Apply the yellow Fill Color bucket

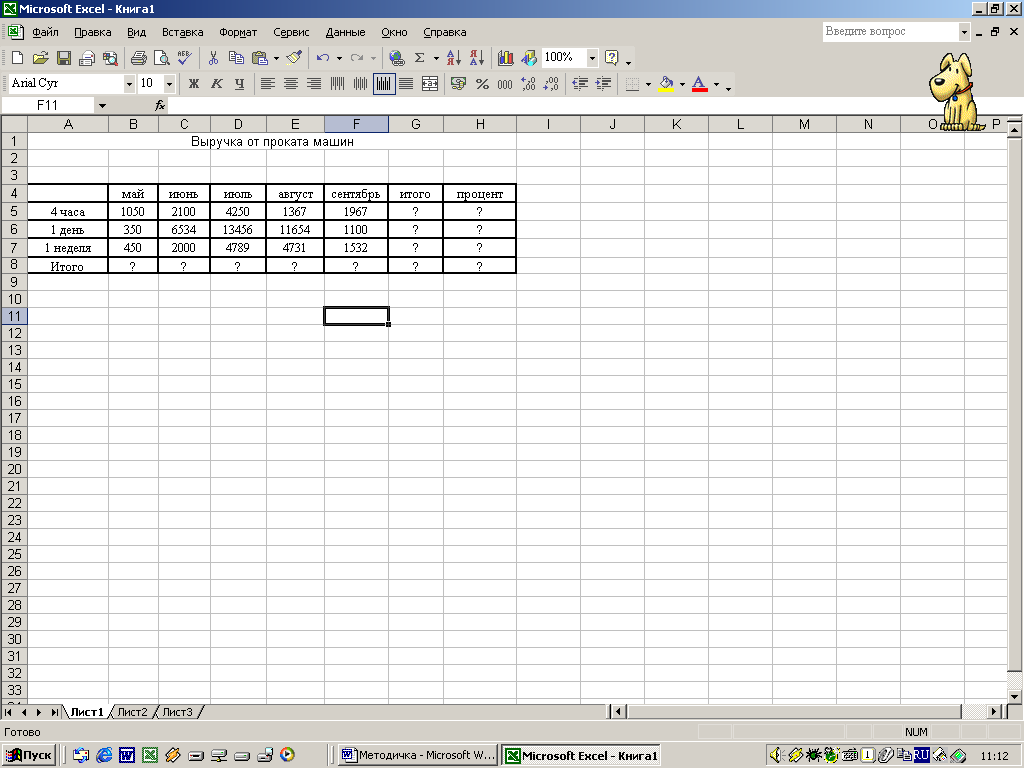(666, 84)
